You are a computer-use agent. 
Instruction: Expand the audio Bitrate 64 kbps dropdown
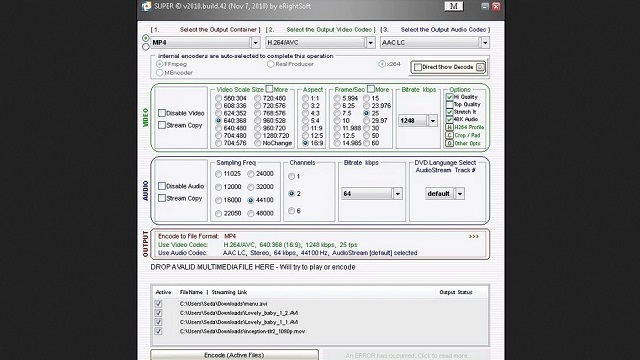point(398,193)
